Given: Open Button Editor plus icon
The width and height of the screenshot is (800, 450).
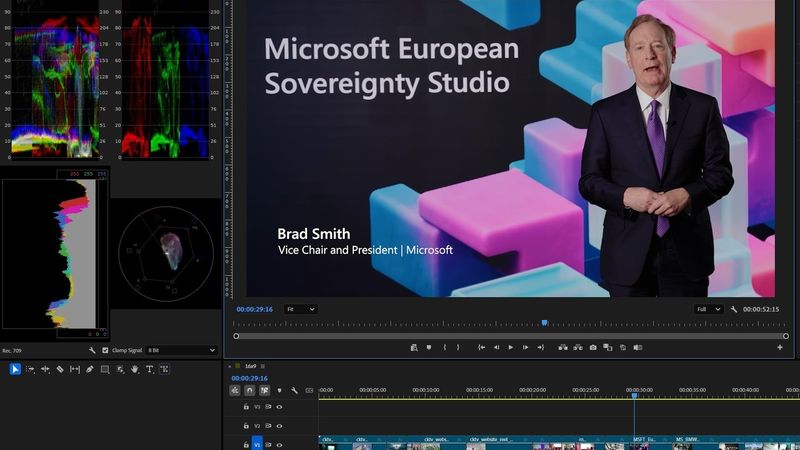Looking at the screenshot, I should coord(780,347).
